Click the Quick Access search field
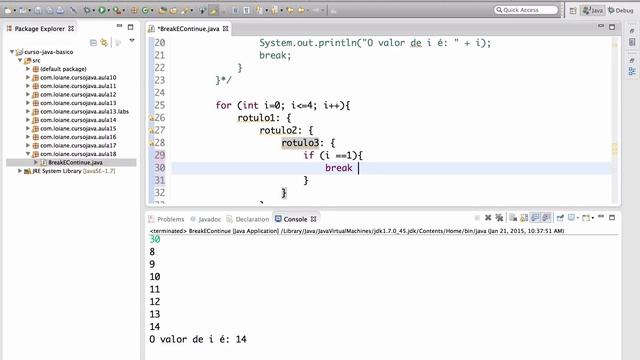The height and width of the screenshot is (360, 640). [526, 10]
